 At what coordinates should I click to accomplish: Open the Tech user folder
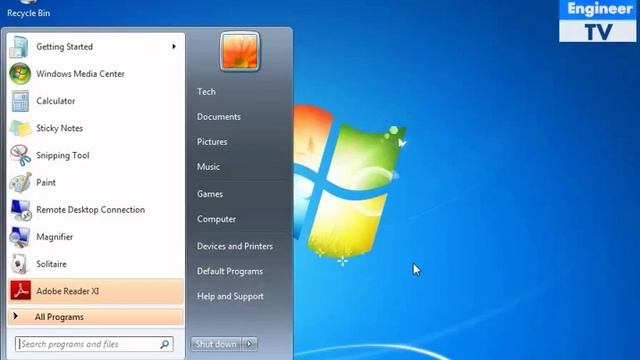206,92
